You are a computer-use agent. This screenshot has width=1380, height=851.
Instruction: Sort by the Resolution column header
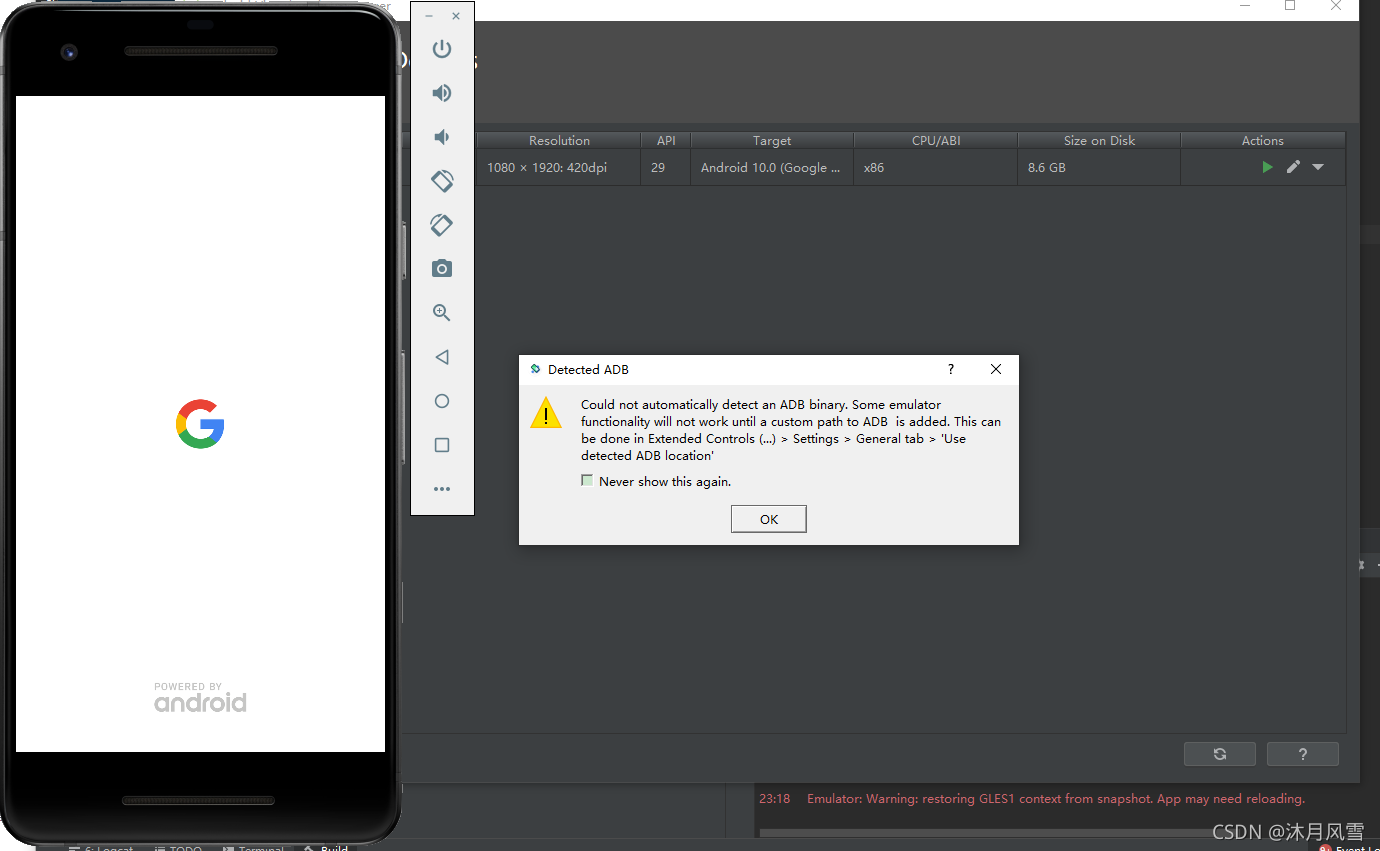pos(559,141)
